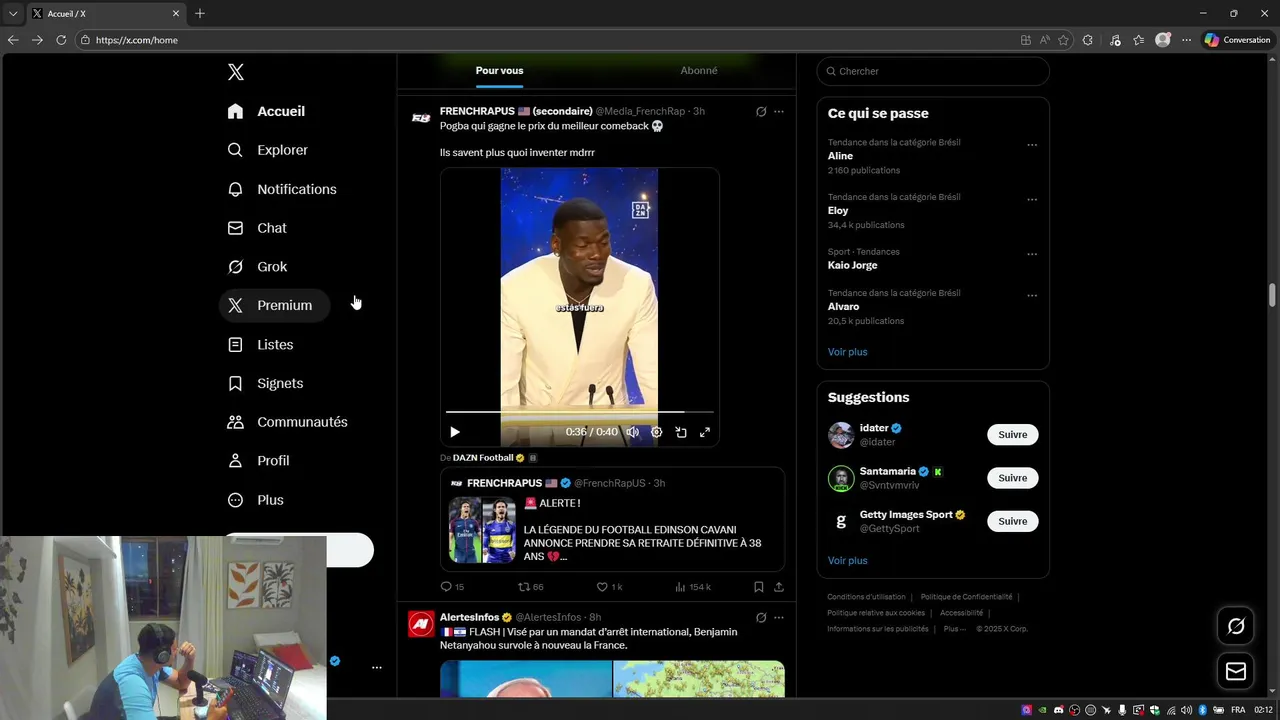This screenshot has height=720, width=1280.
Task: Click the X logo in the sidebar
Action: (235, 72)
